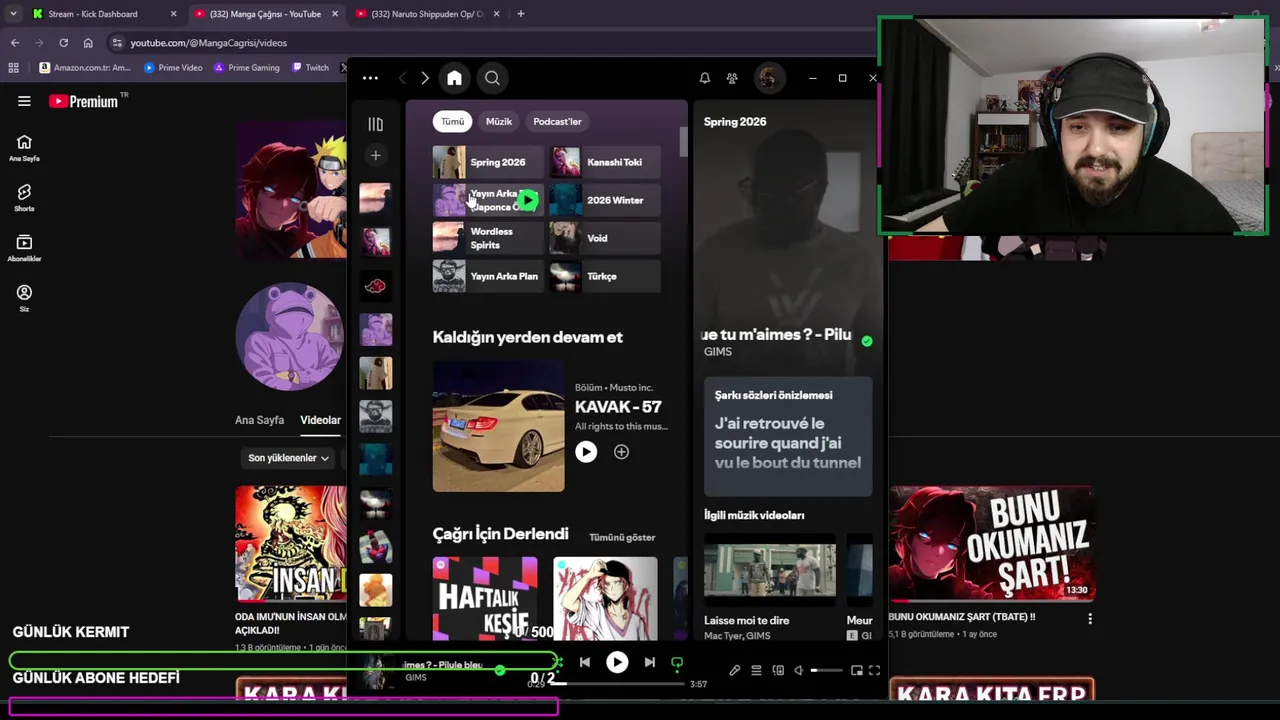This screenshot has width=1280, height=720.
Task: Toggle shuffle in Spotify player
Action: pyautogui.click(x=557, y=662)
